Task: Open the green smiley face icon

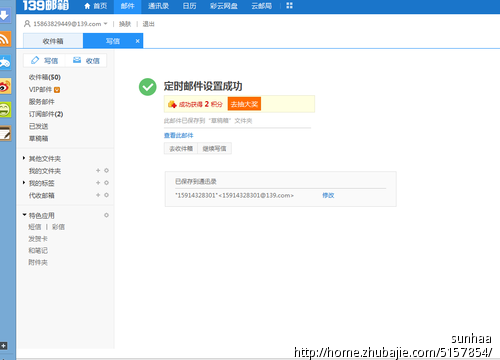Action: click(5, 110)
